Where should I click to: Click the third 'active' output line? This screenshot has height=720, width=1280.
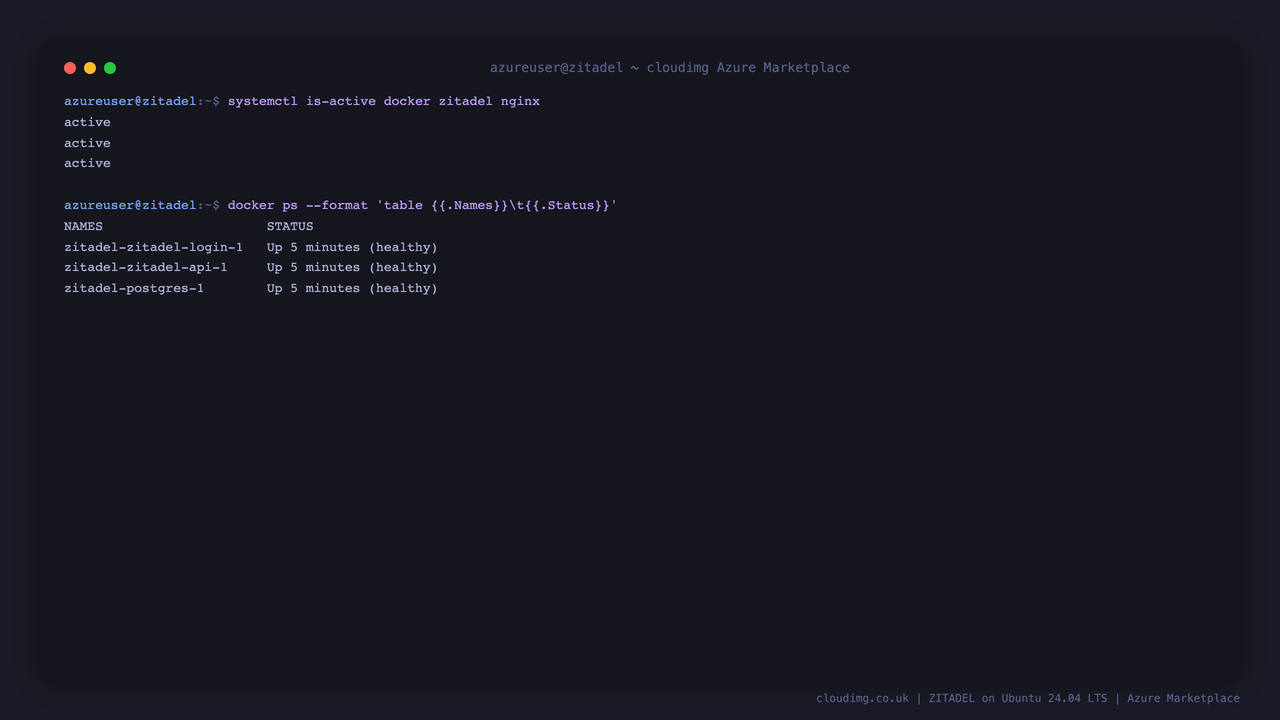(x=87, y=163)
